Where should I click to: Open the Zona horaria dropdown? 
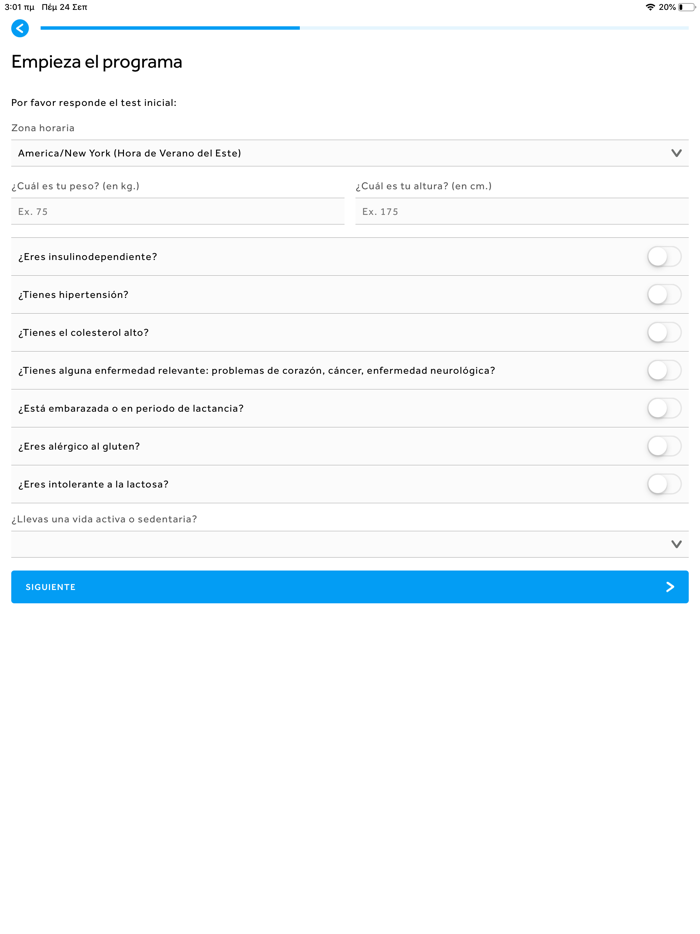pyautogui.click(x=340, y=153)
